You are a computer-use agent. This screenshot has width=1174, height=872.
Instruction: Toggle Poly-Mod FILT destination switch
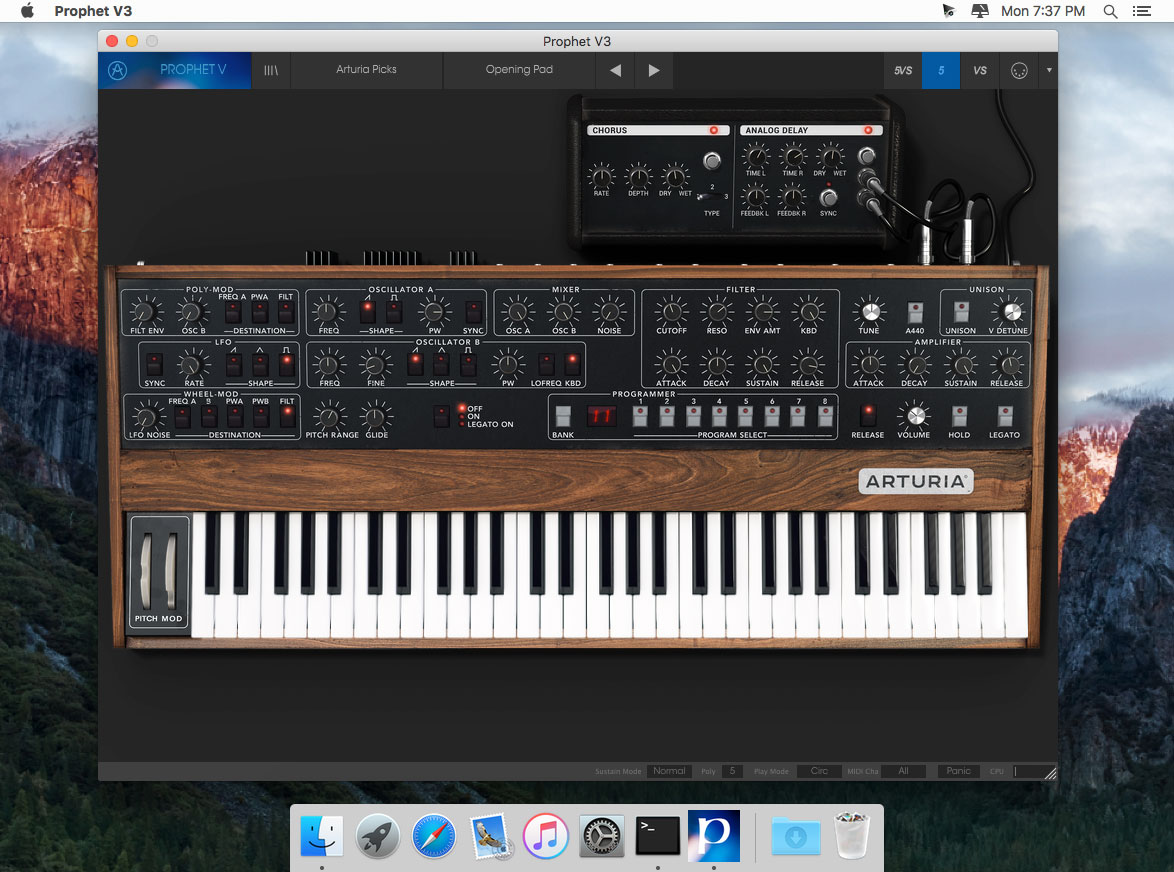(x=286, y=311)
